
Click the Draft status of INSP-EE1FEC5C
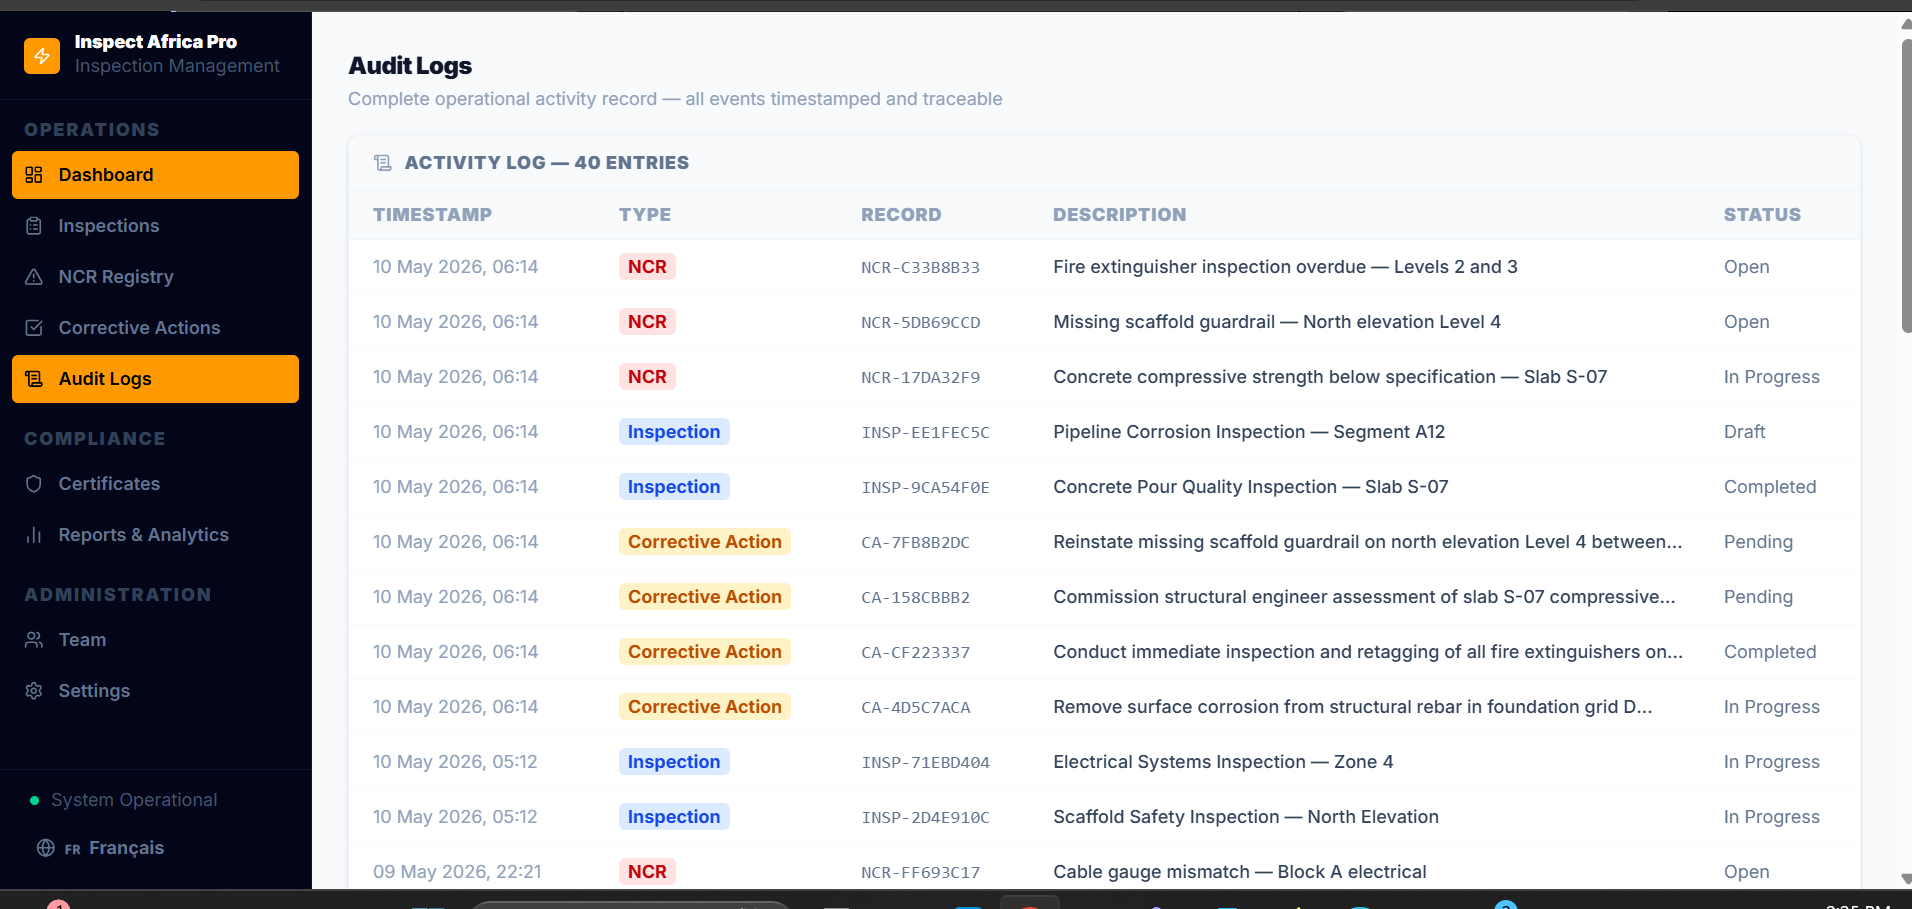click(x=1744, y=432)
